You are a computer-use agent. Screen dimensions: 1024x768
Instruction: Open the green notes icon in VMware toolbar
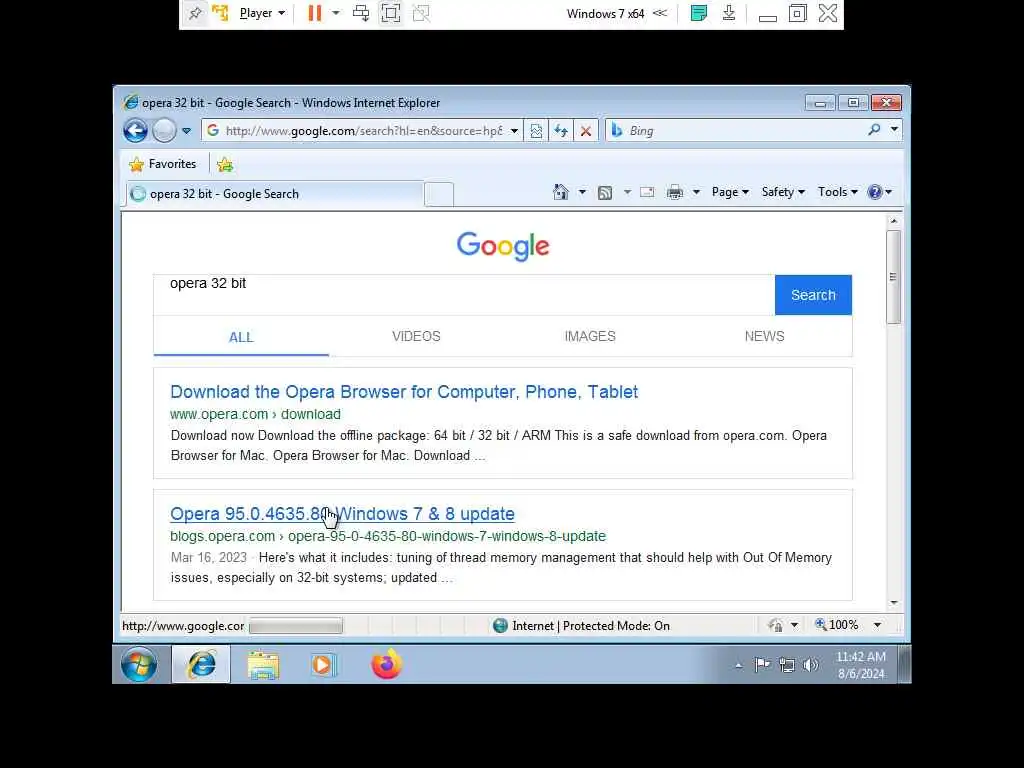(699, 13)
